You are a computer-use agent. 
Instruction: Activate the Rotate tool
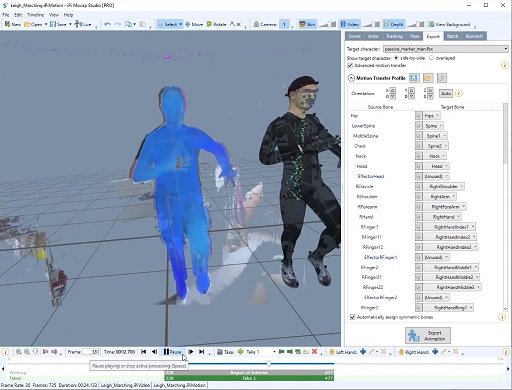[216, 24]
